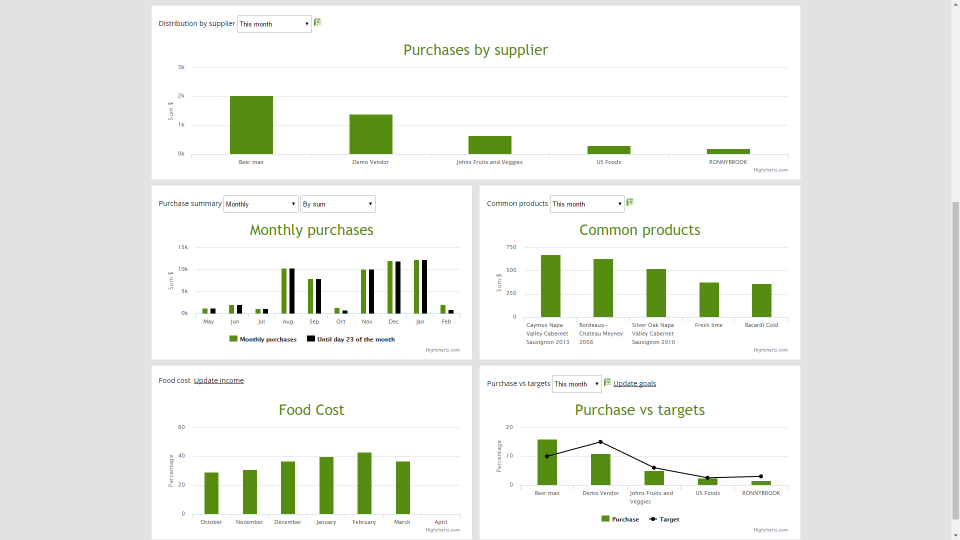Select the Johns Fruits and Veggies supplier bar
960x540 pixels.
490,145
